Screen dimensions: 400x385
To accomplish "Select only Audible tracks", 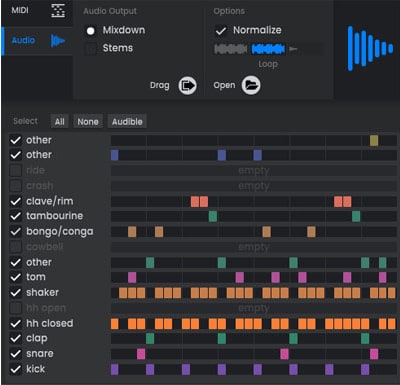I will tap(127, 122).
